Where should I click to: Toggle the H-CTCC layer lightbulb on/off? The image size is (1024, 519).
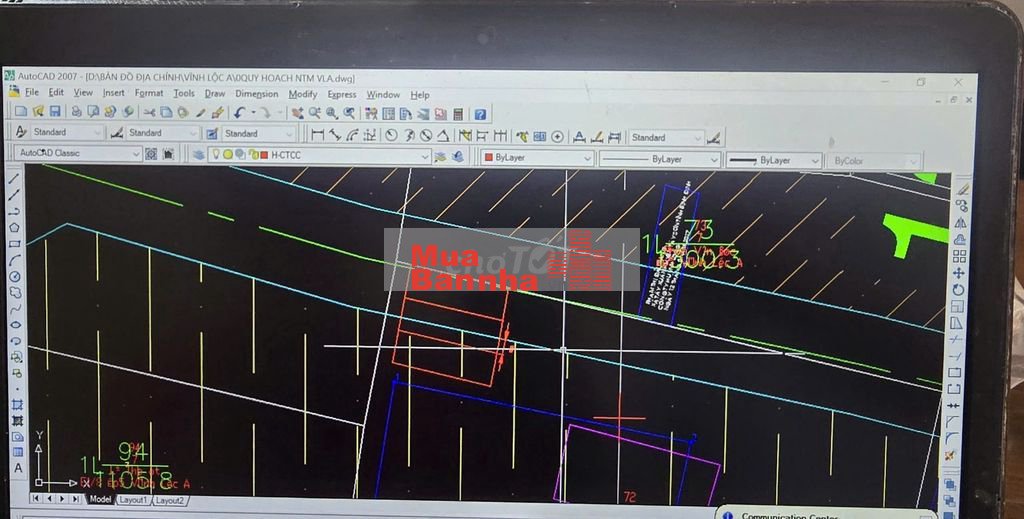click(x=214, y=155)
